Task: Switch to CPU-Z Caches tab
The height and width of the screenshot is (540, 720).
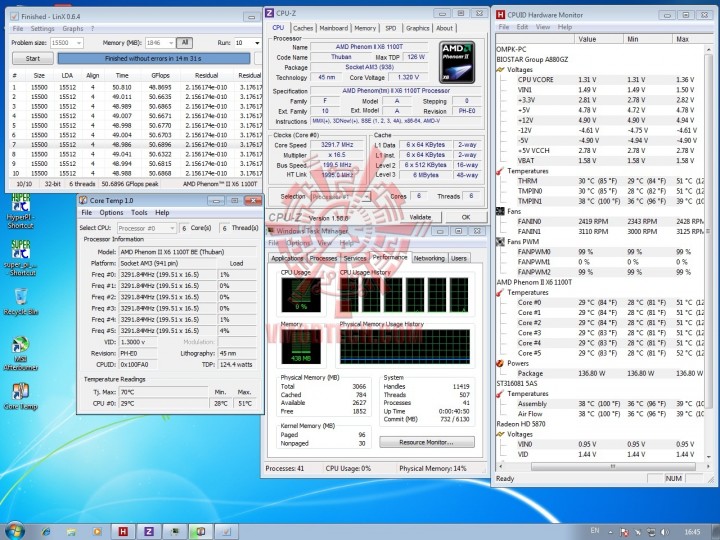Action: 303,28
